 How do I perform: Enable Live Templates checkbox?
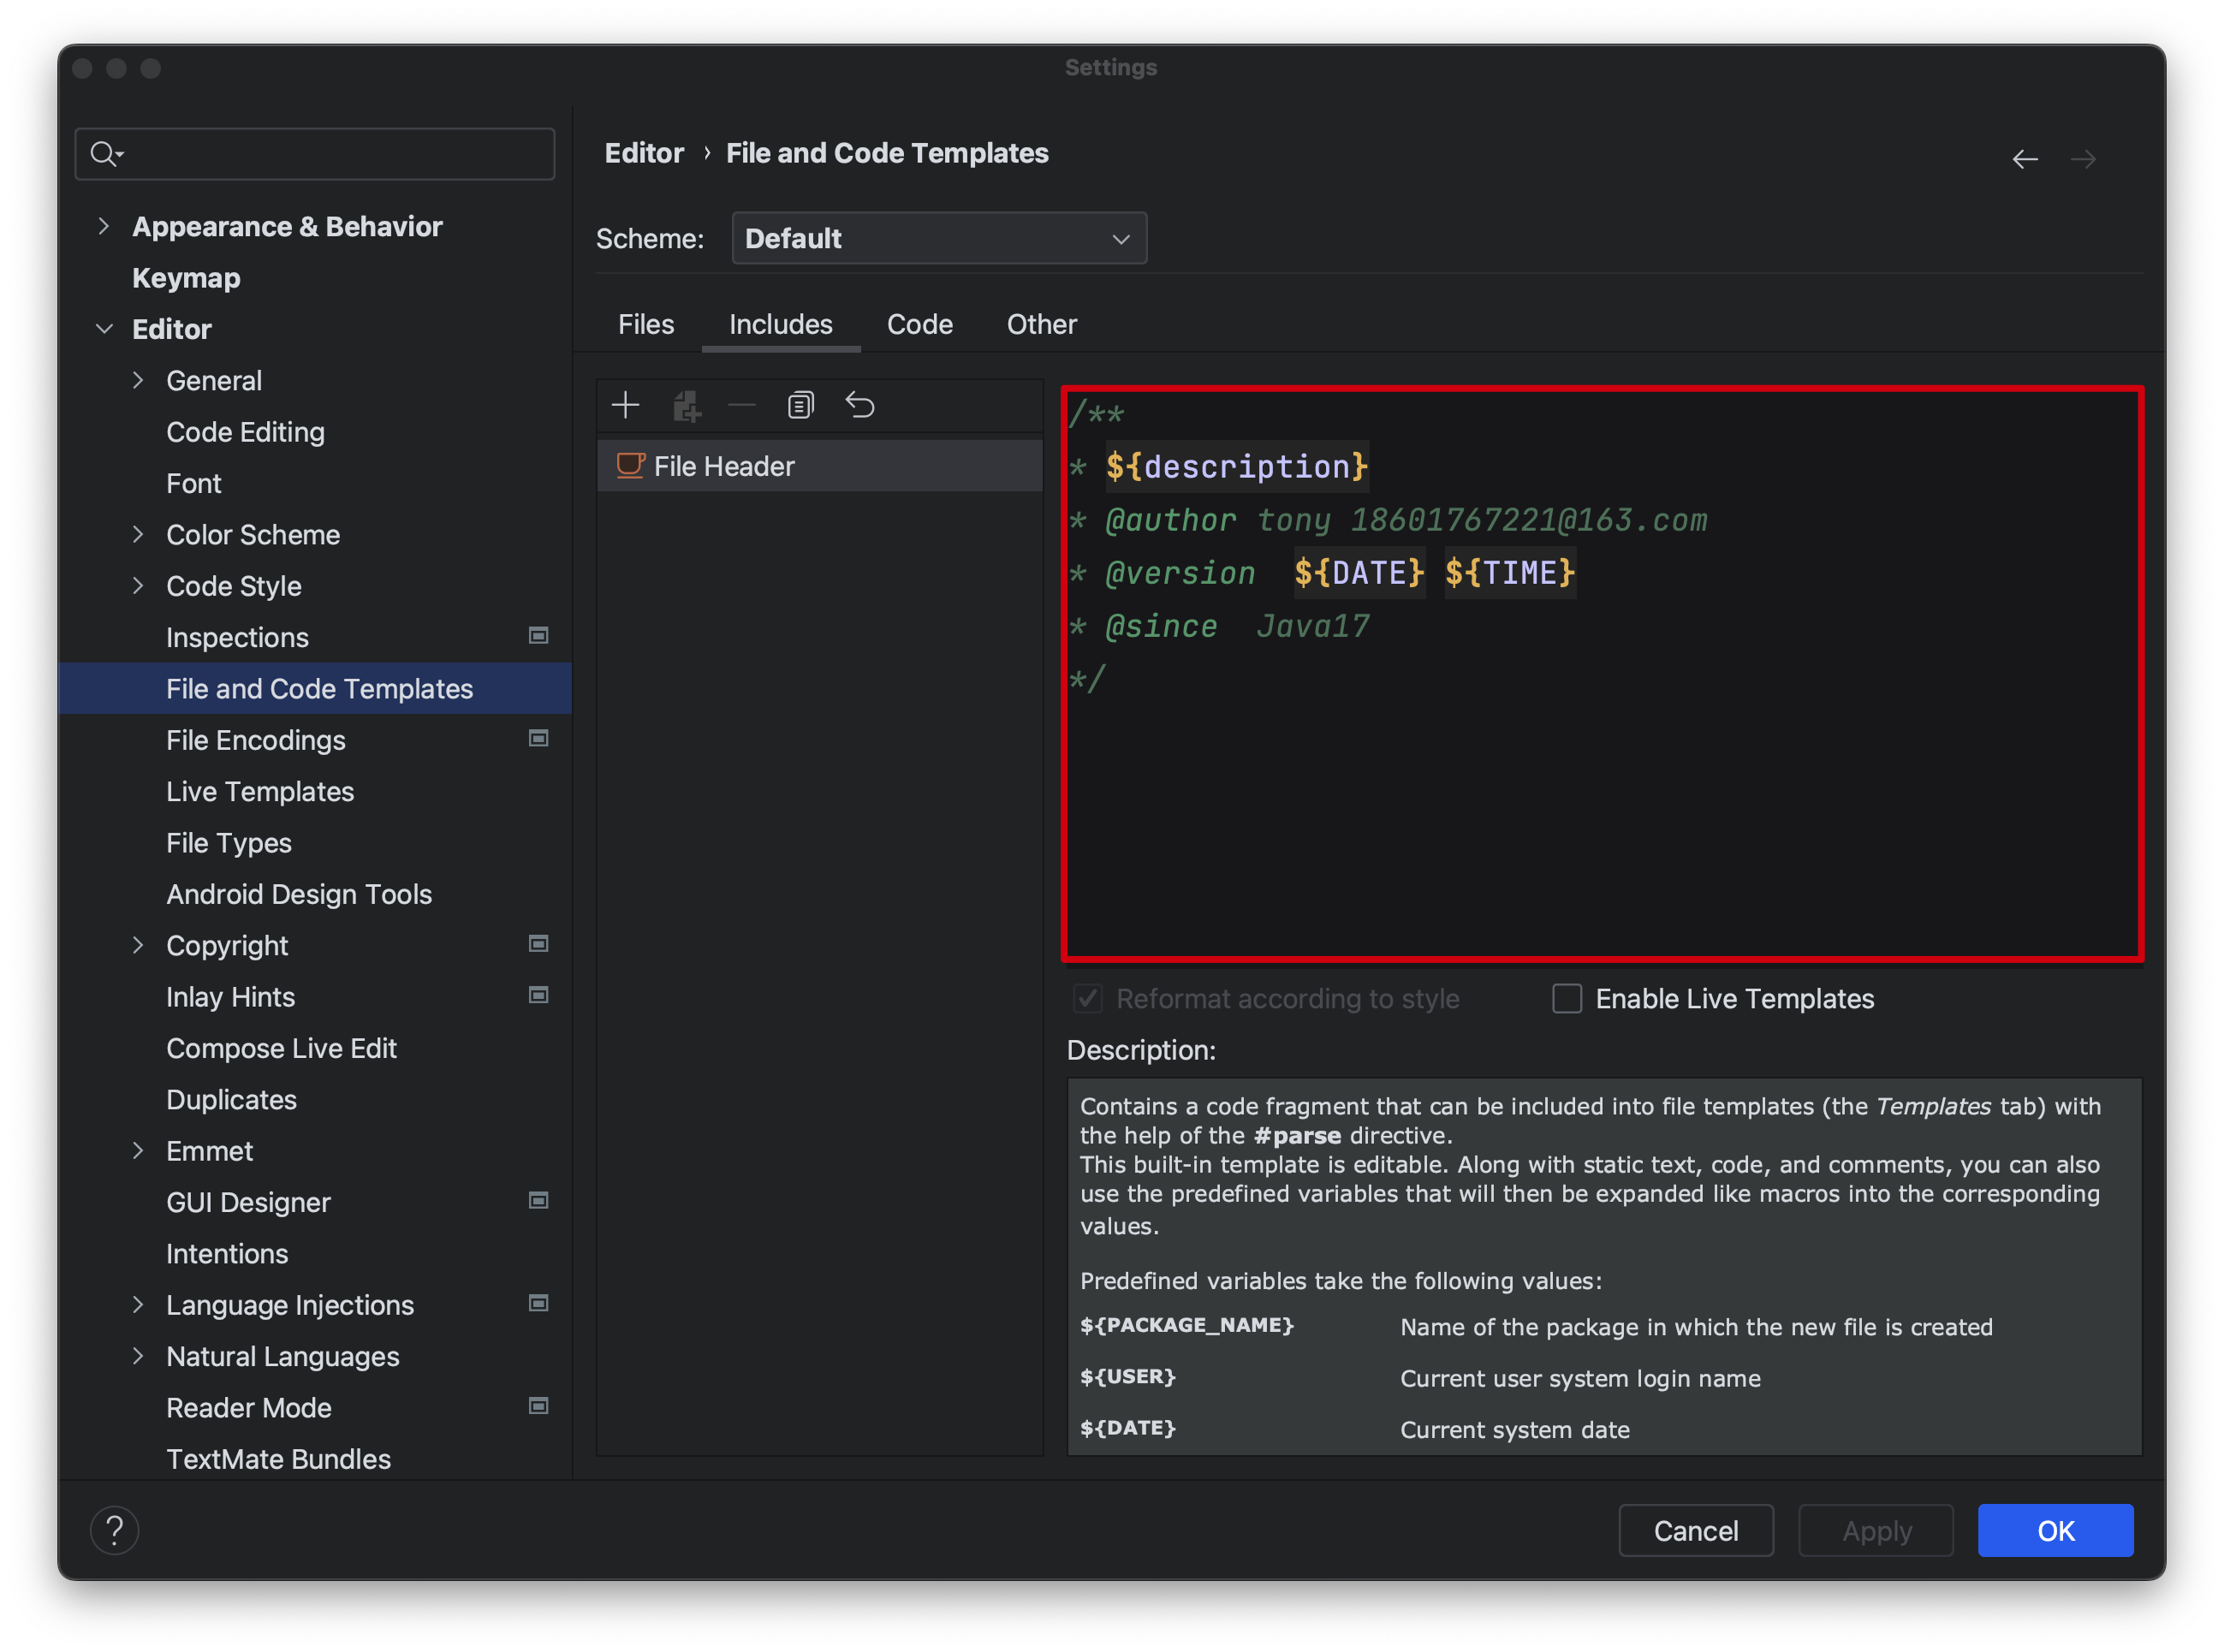[x=1567, y=998]
